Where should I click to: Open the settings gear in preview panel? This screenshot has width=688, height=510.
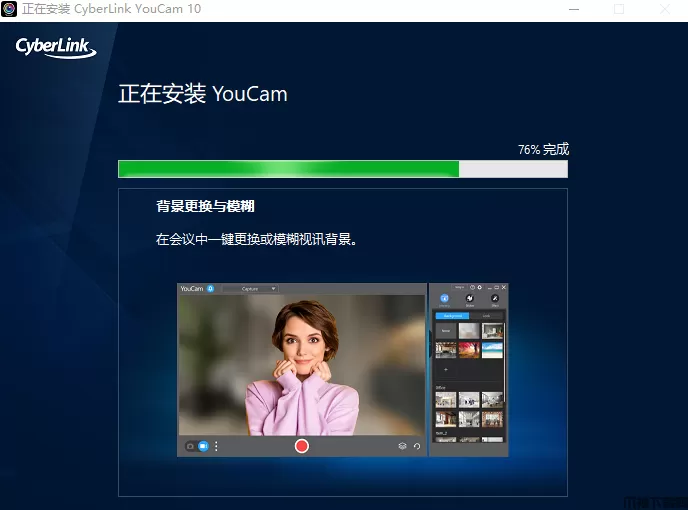(x=480, y=287)
